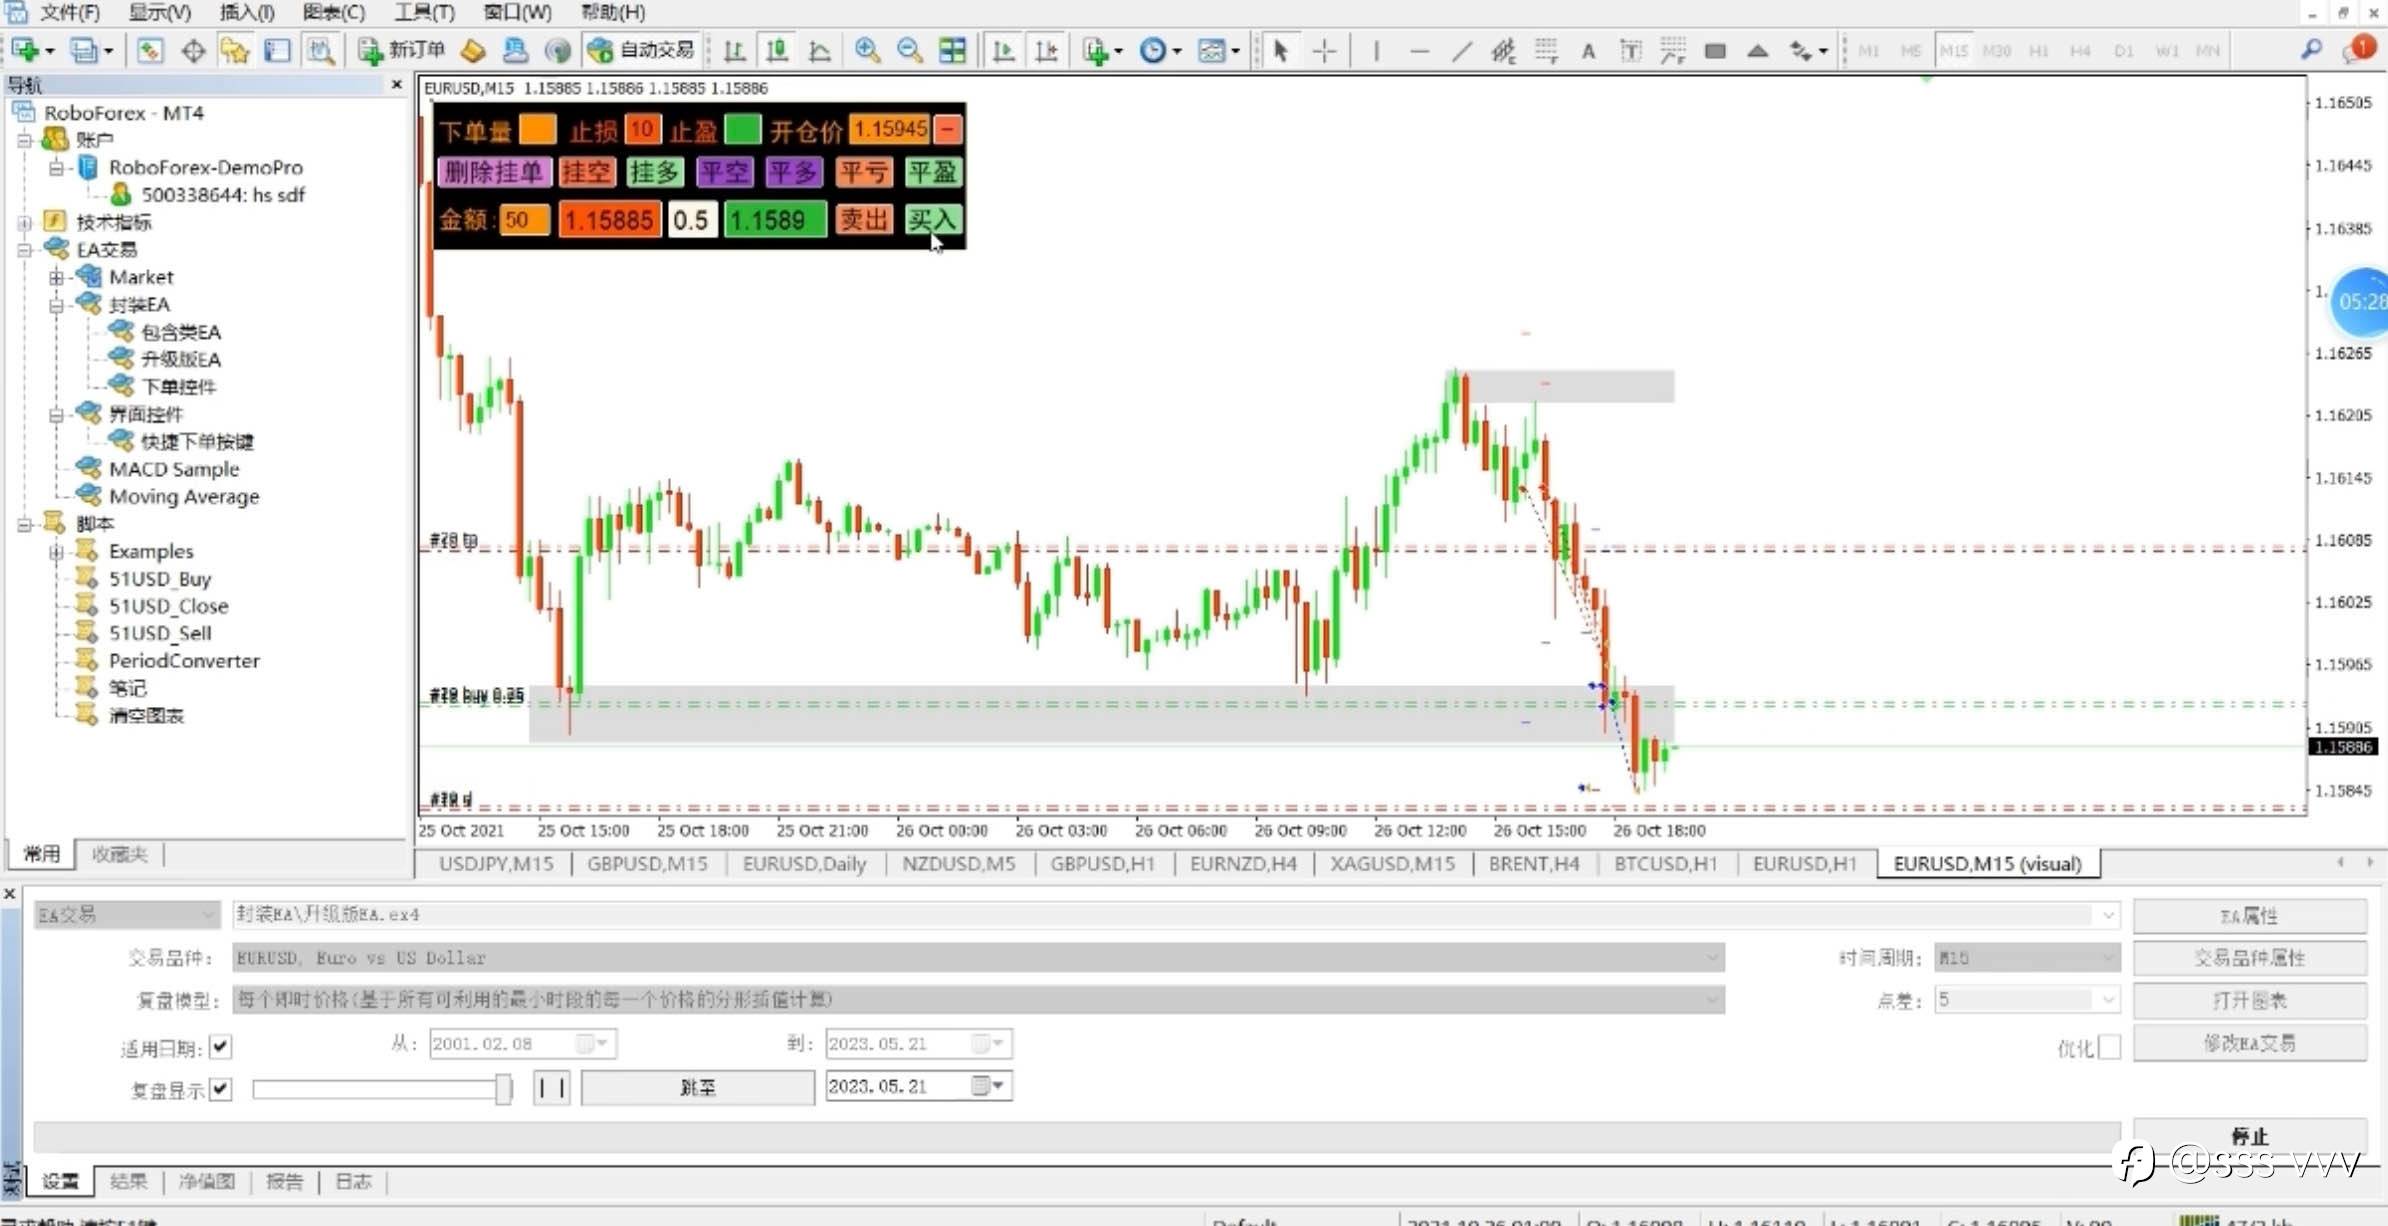Select the text A tool
The width and height of the screenshot is (2388, 1226).
click(x=1588, y=50)
